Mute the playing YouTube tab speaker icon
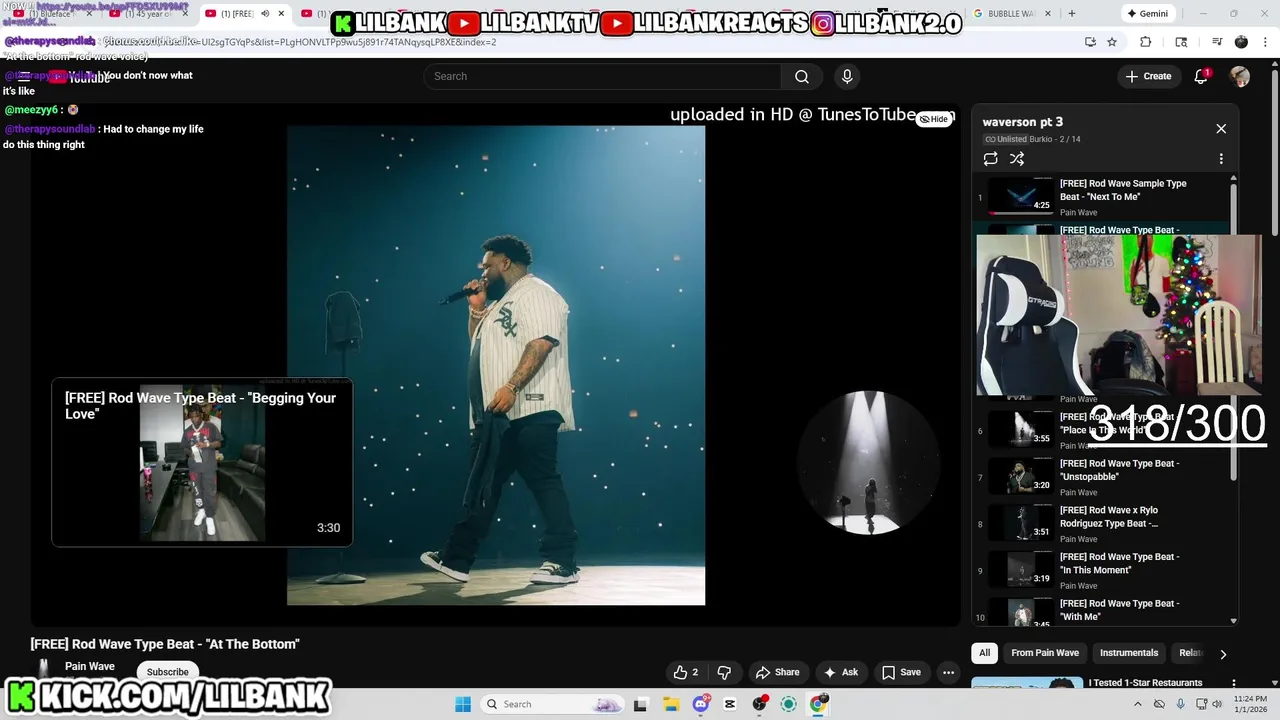The width and height of the screenshot is (1280, 720). [x=264, y=14]
